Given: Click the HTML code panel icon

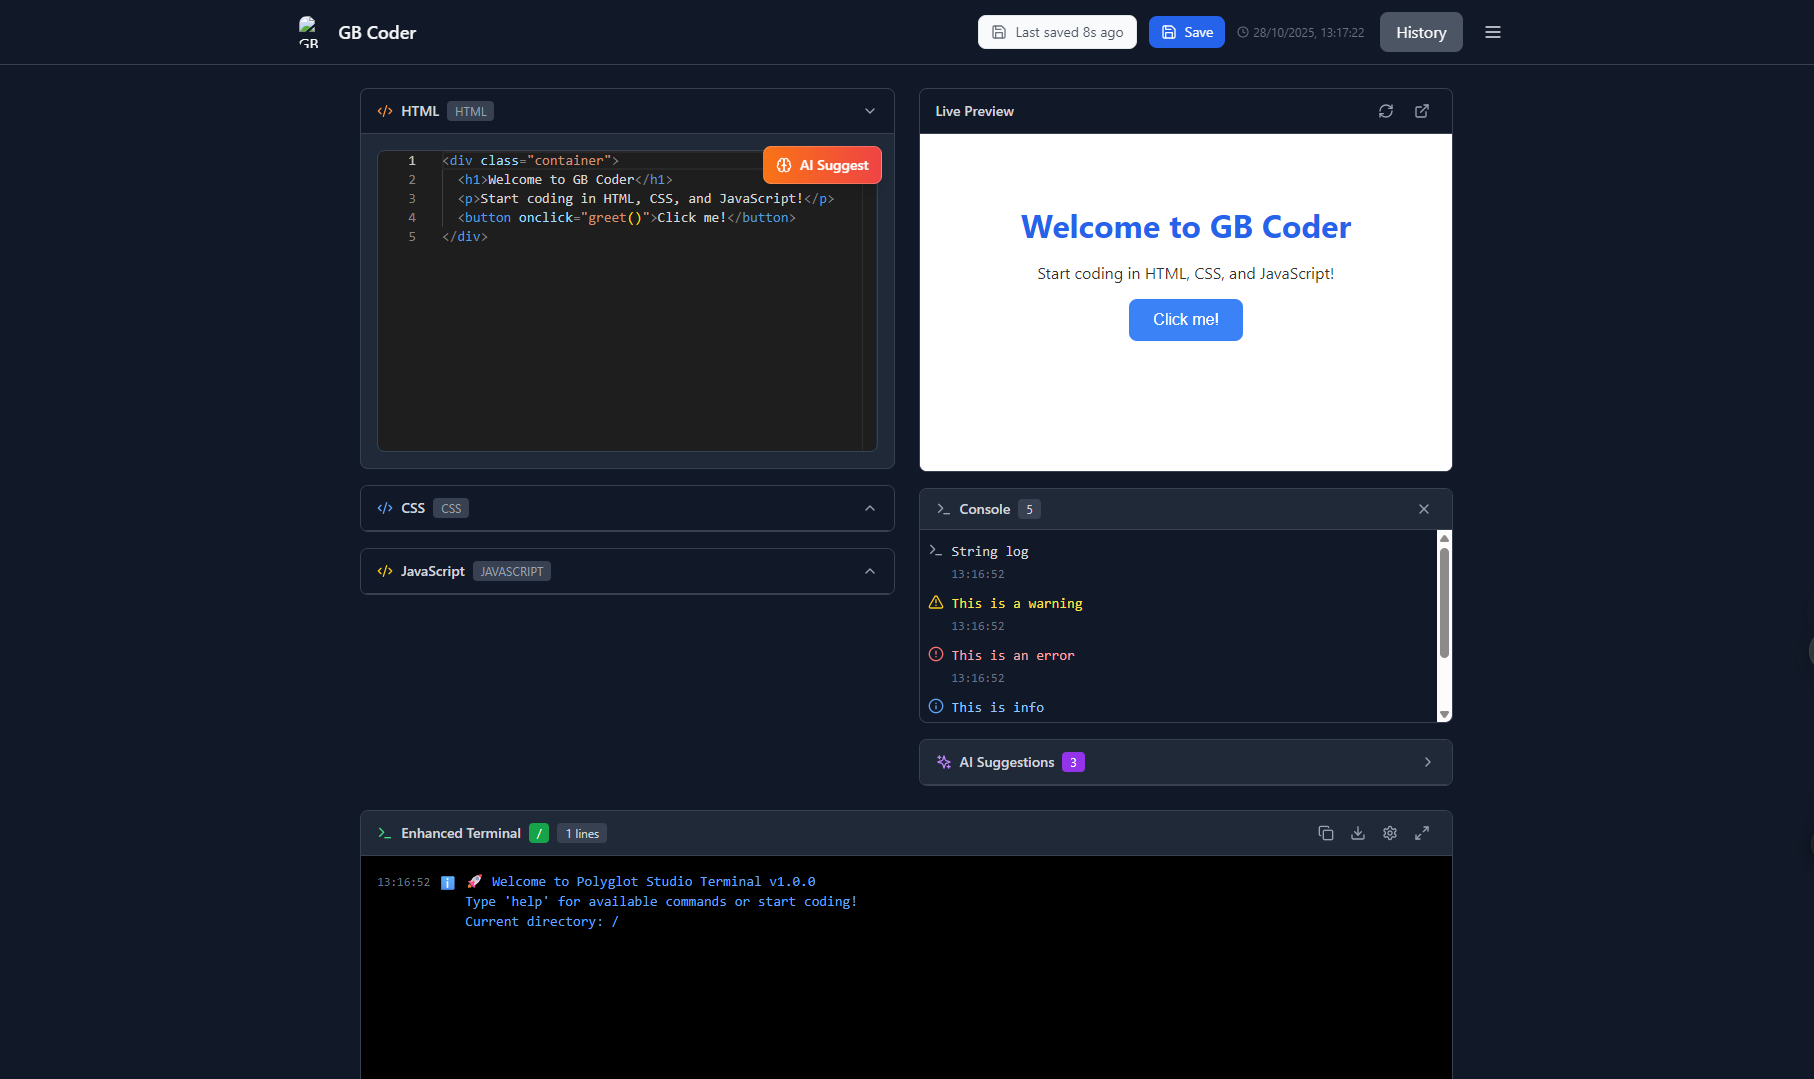Looking at the screenshot, I should pyautogui.click(x=385, y=111).
